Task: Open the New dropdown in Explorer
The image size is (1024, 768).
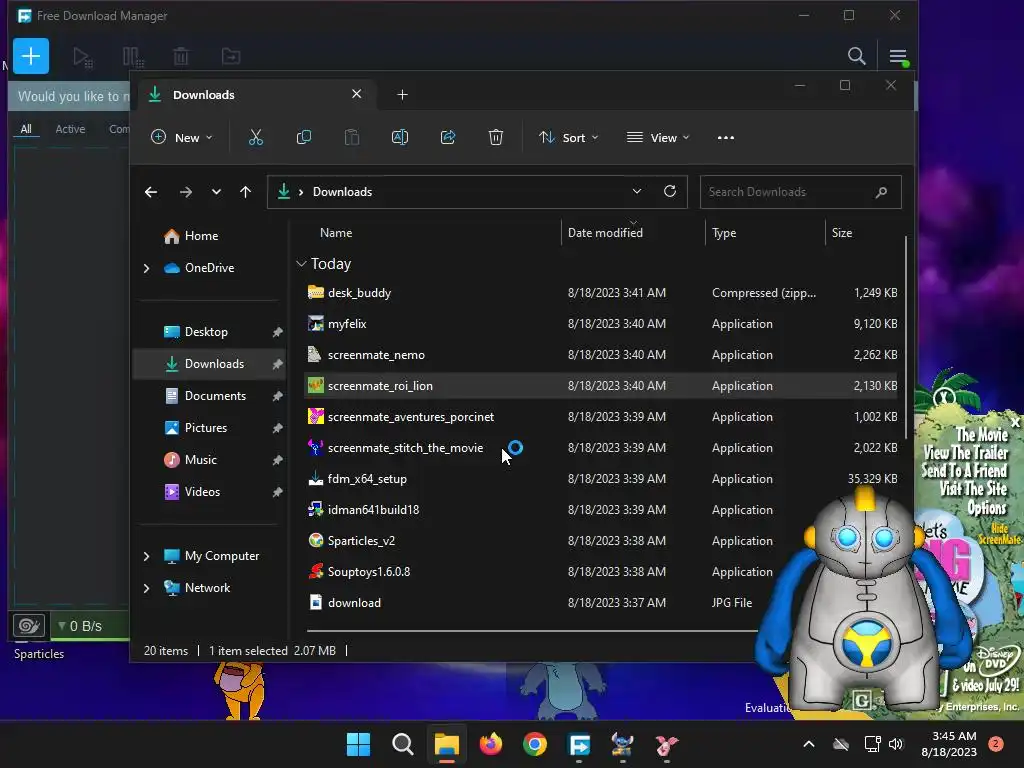Action: [182, 138]
